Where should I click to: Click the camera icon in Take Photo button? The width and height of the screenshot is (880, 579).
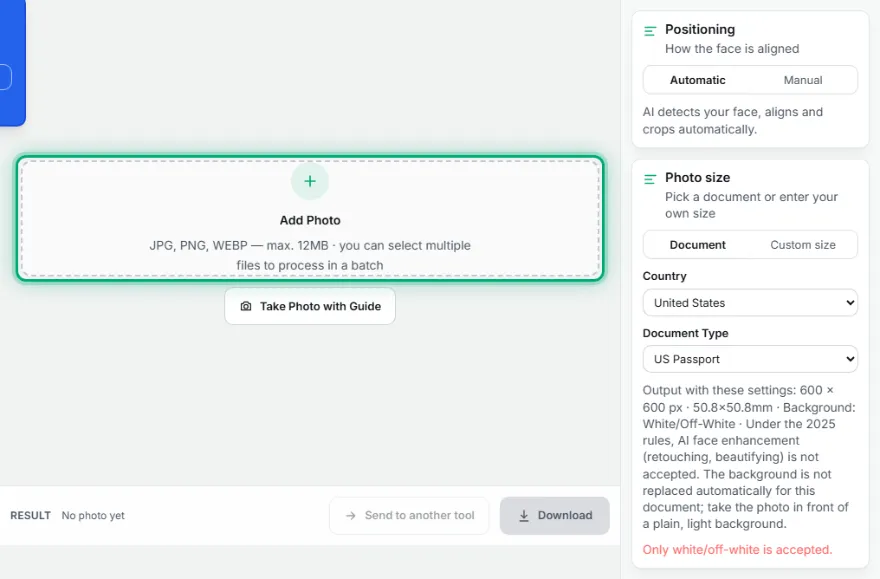[x=246, y=306]
